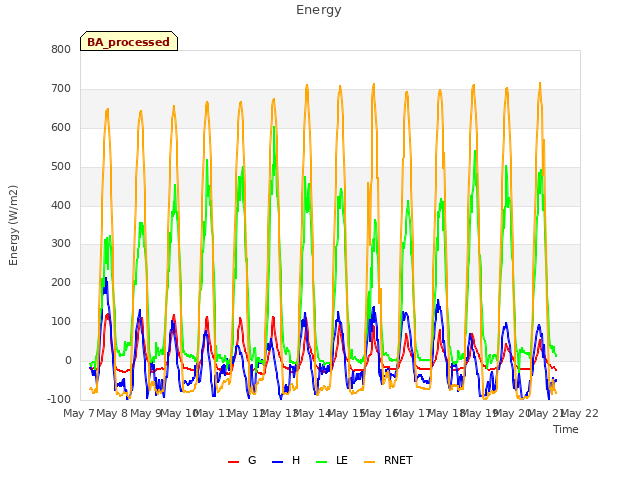This screenshot has height=480, width=640.
Task: Click the 800 y-axis tick label
Action: [x=61, y=49]
